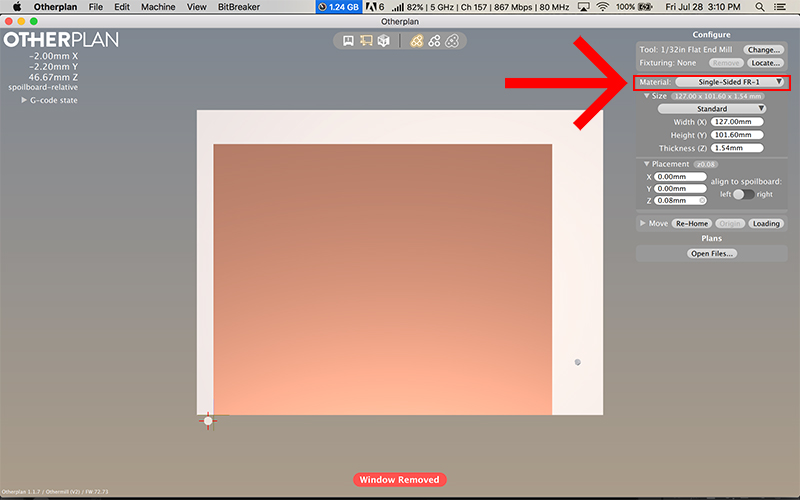Image resolution: width=800 pixels, height=500 pixels.
Task: Switch to the 3D cube view
Action: click(384, 41)
